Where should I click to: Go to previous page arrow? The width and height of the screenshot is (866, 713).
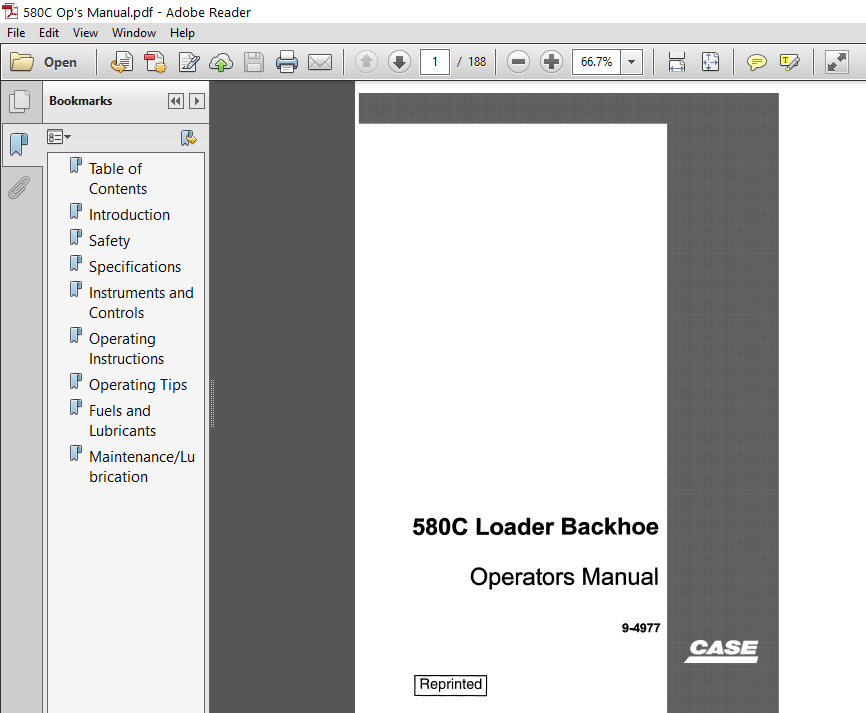point(366,62)
